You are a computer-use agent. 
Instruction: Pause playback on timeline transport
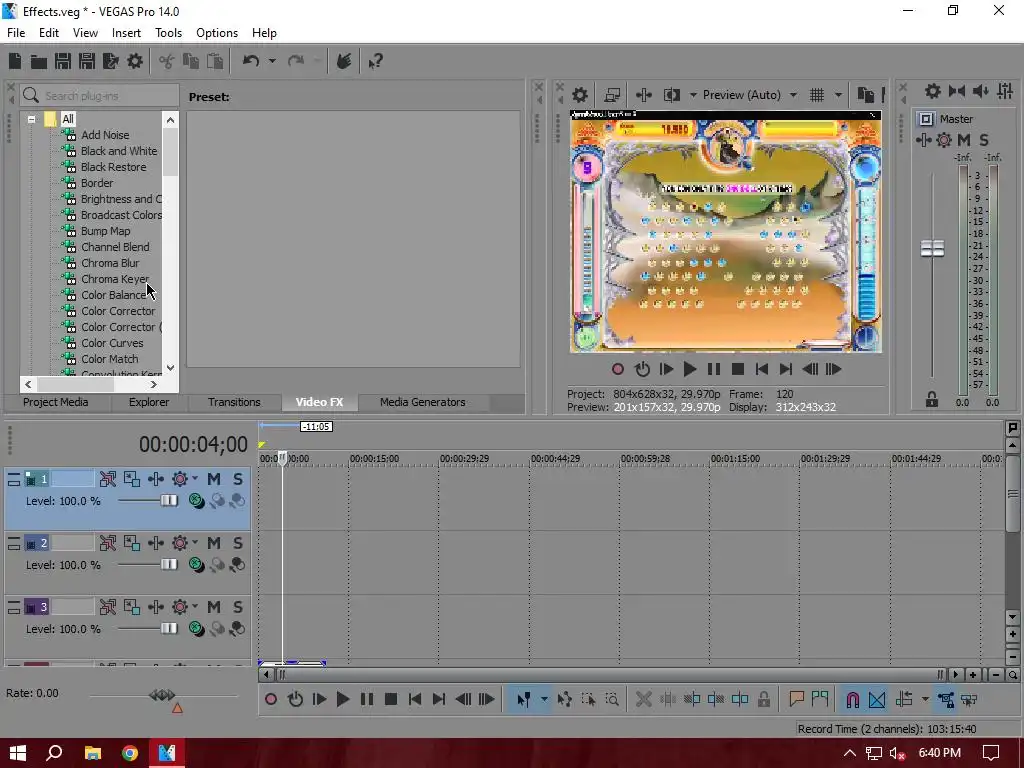coord(367,699)
